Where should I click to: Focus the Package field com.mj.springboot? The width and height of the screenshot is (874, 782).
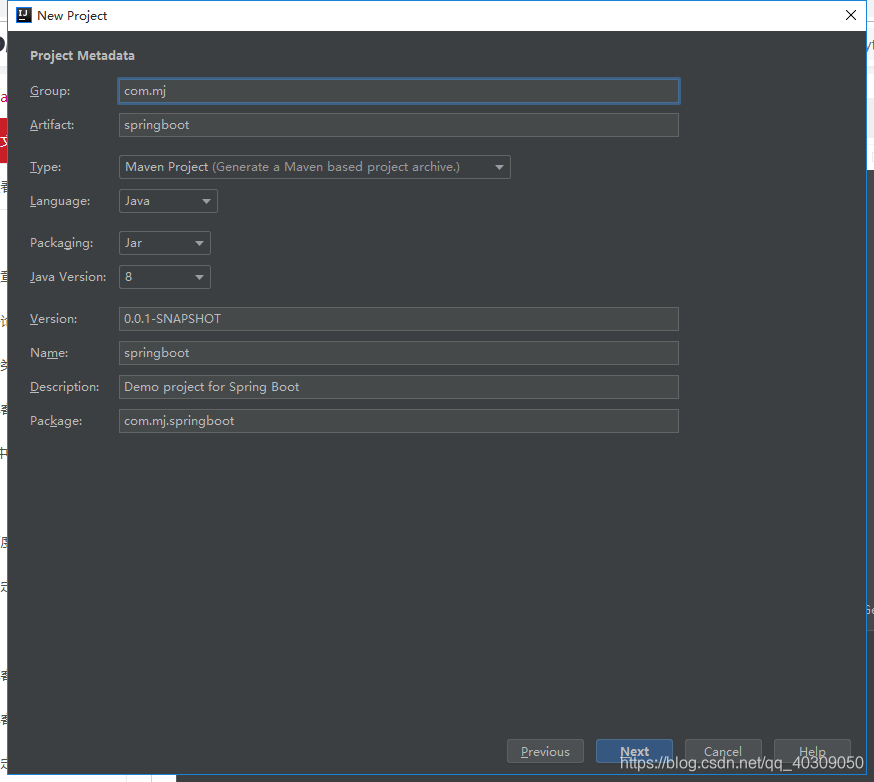399,421
